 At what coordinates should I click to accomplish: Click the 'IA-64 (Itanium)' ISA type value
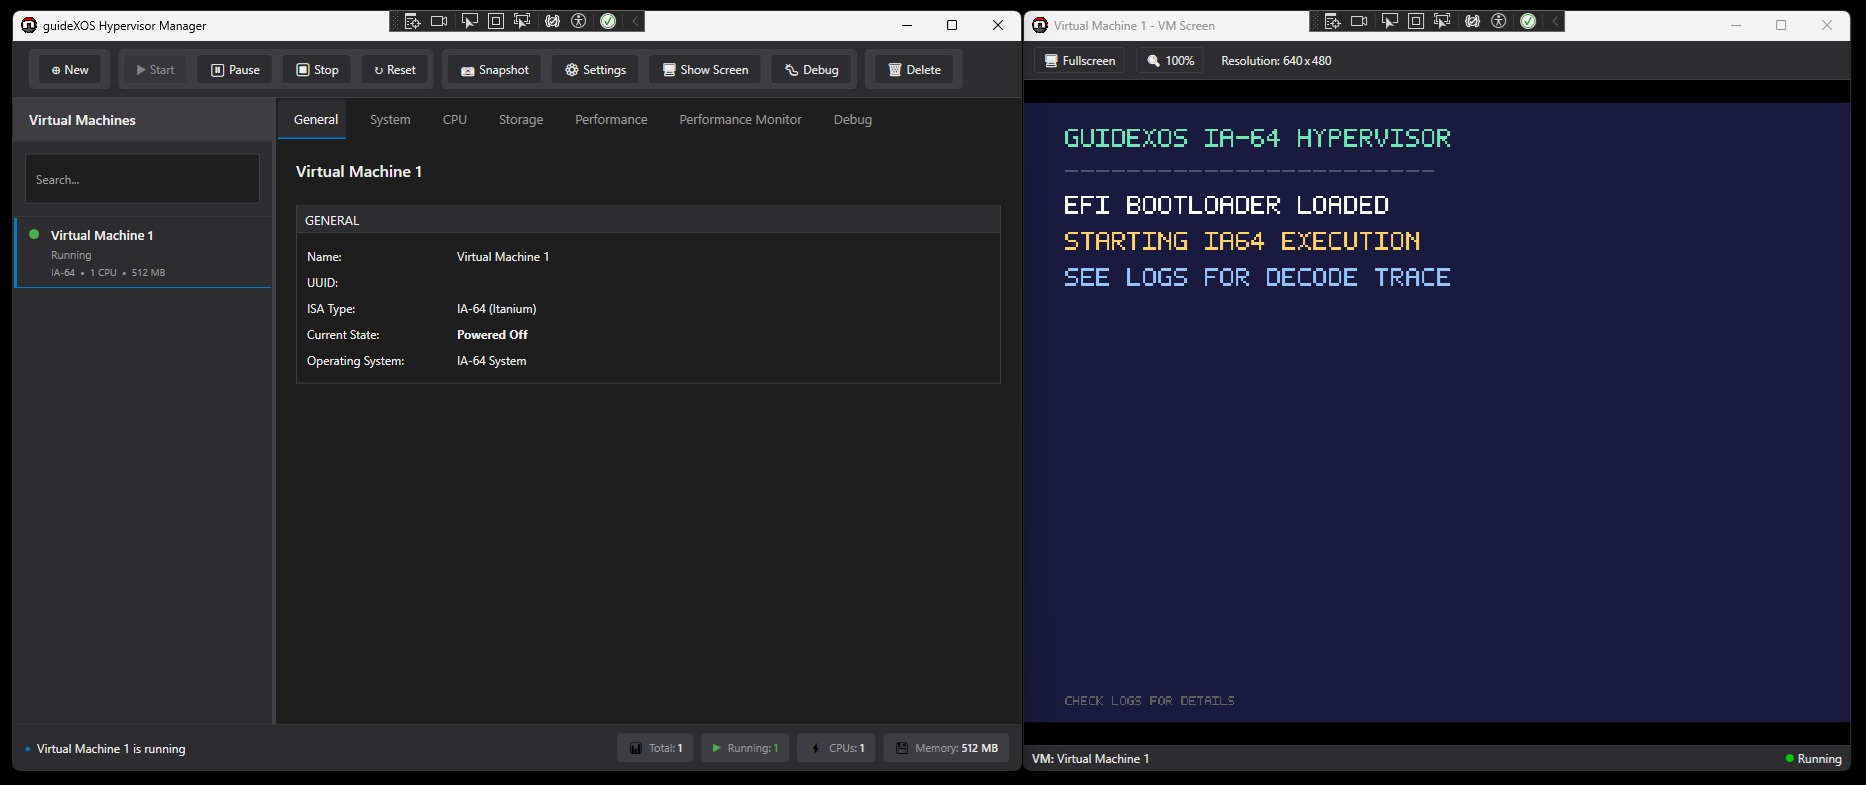point(497,309)
